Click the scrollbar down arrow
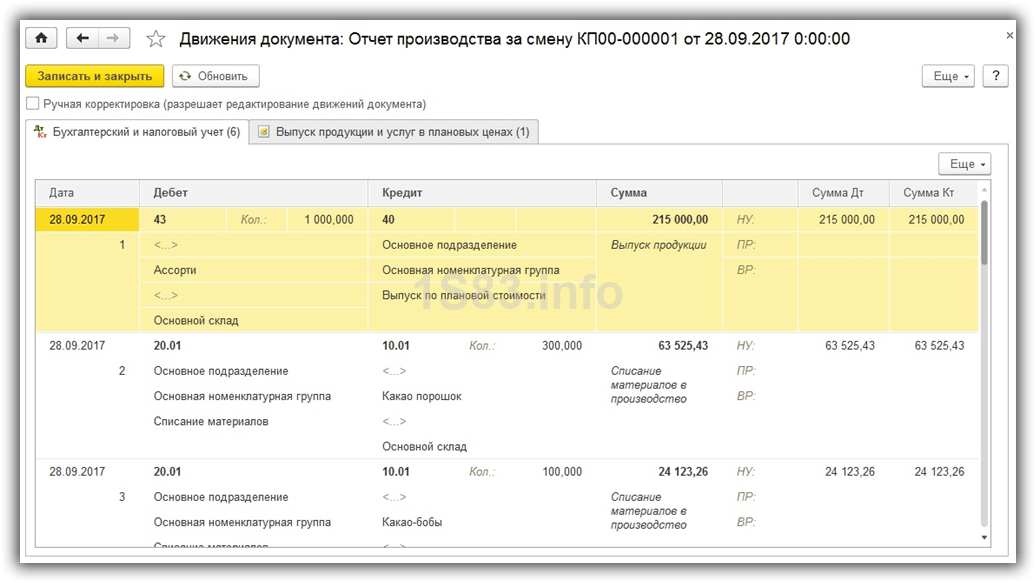This screenshot has width=1036, height=583. coord(984,537)
